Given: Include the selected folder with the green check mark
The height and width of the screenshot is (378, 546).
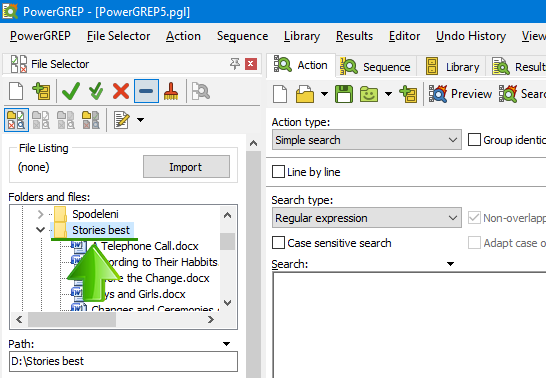Looking at the screenshot, I should 71,91.
